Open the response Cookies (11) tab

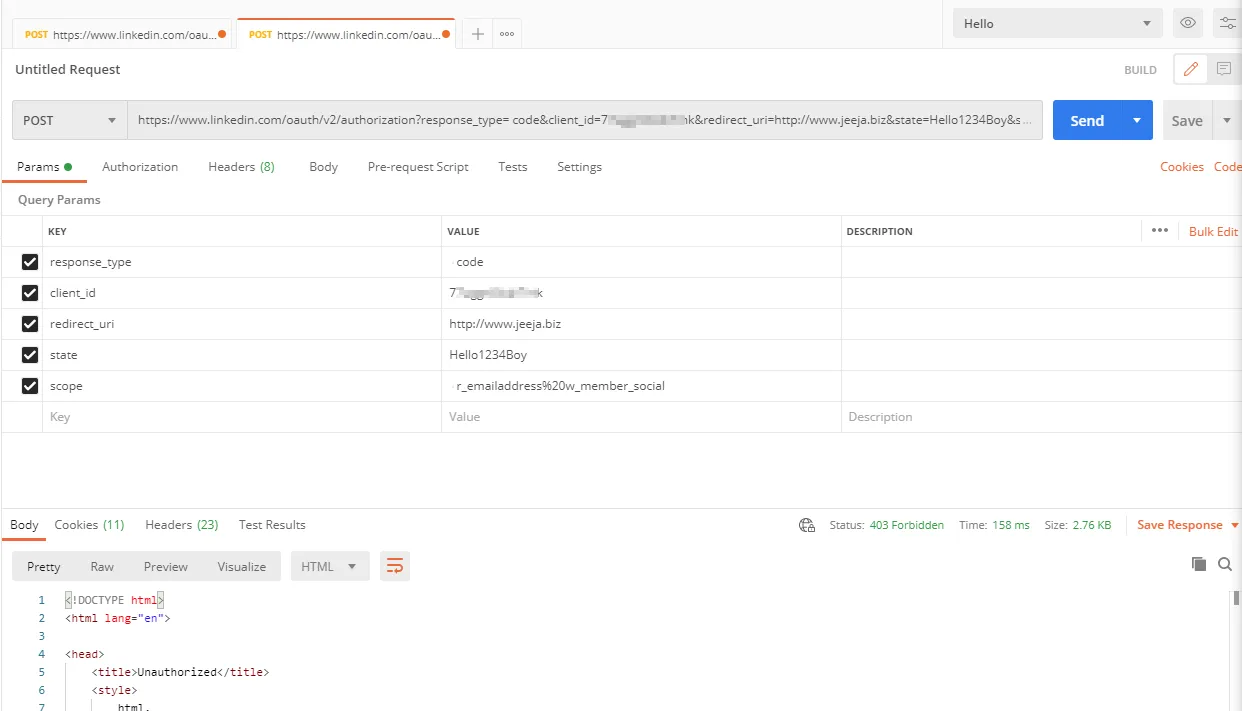89,525
